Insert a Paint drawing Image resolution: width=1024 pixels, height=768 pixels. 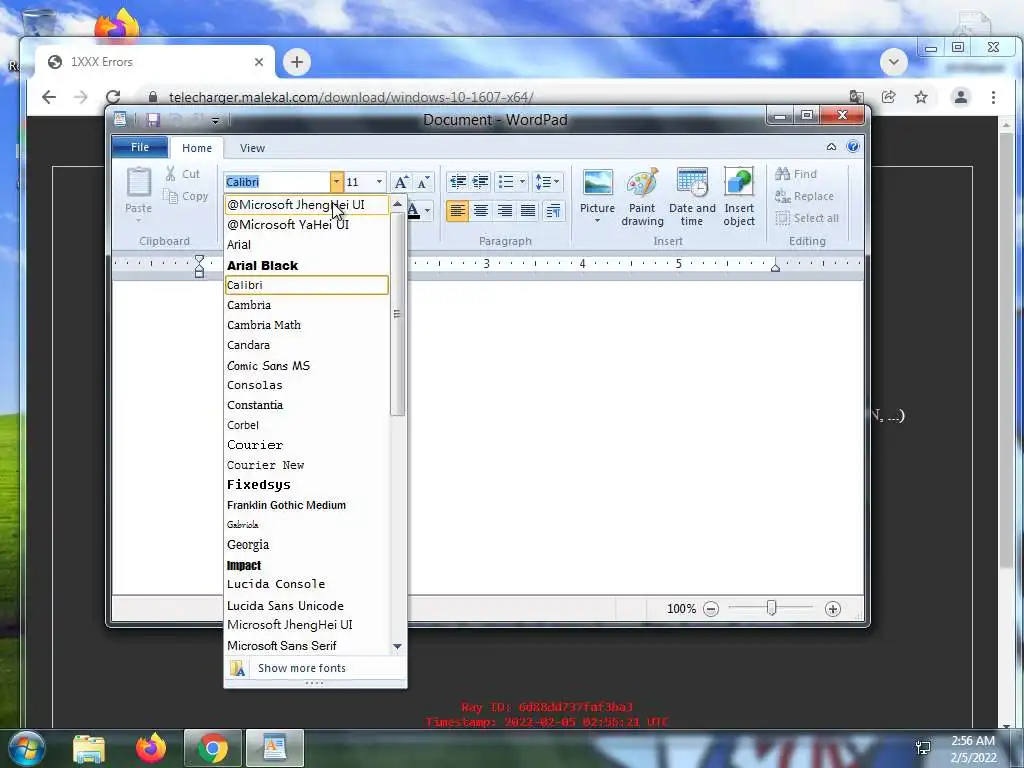642,197
